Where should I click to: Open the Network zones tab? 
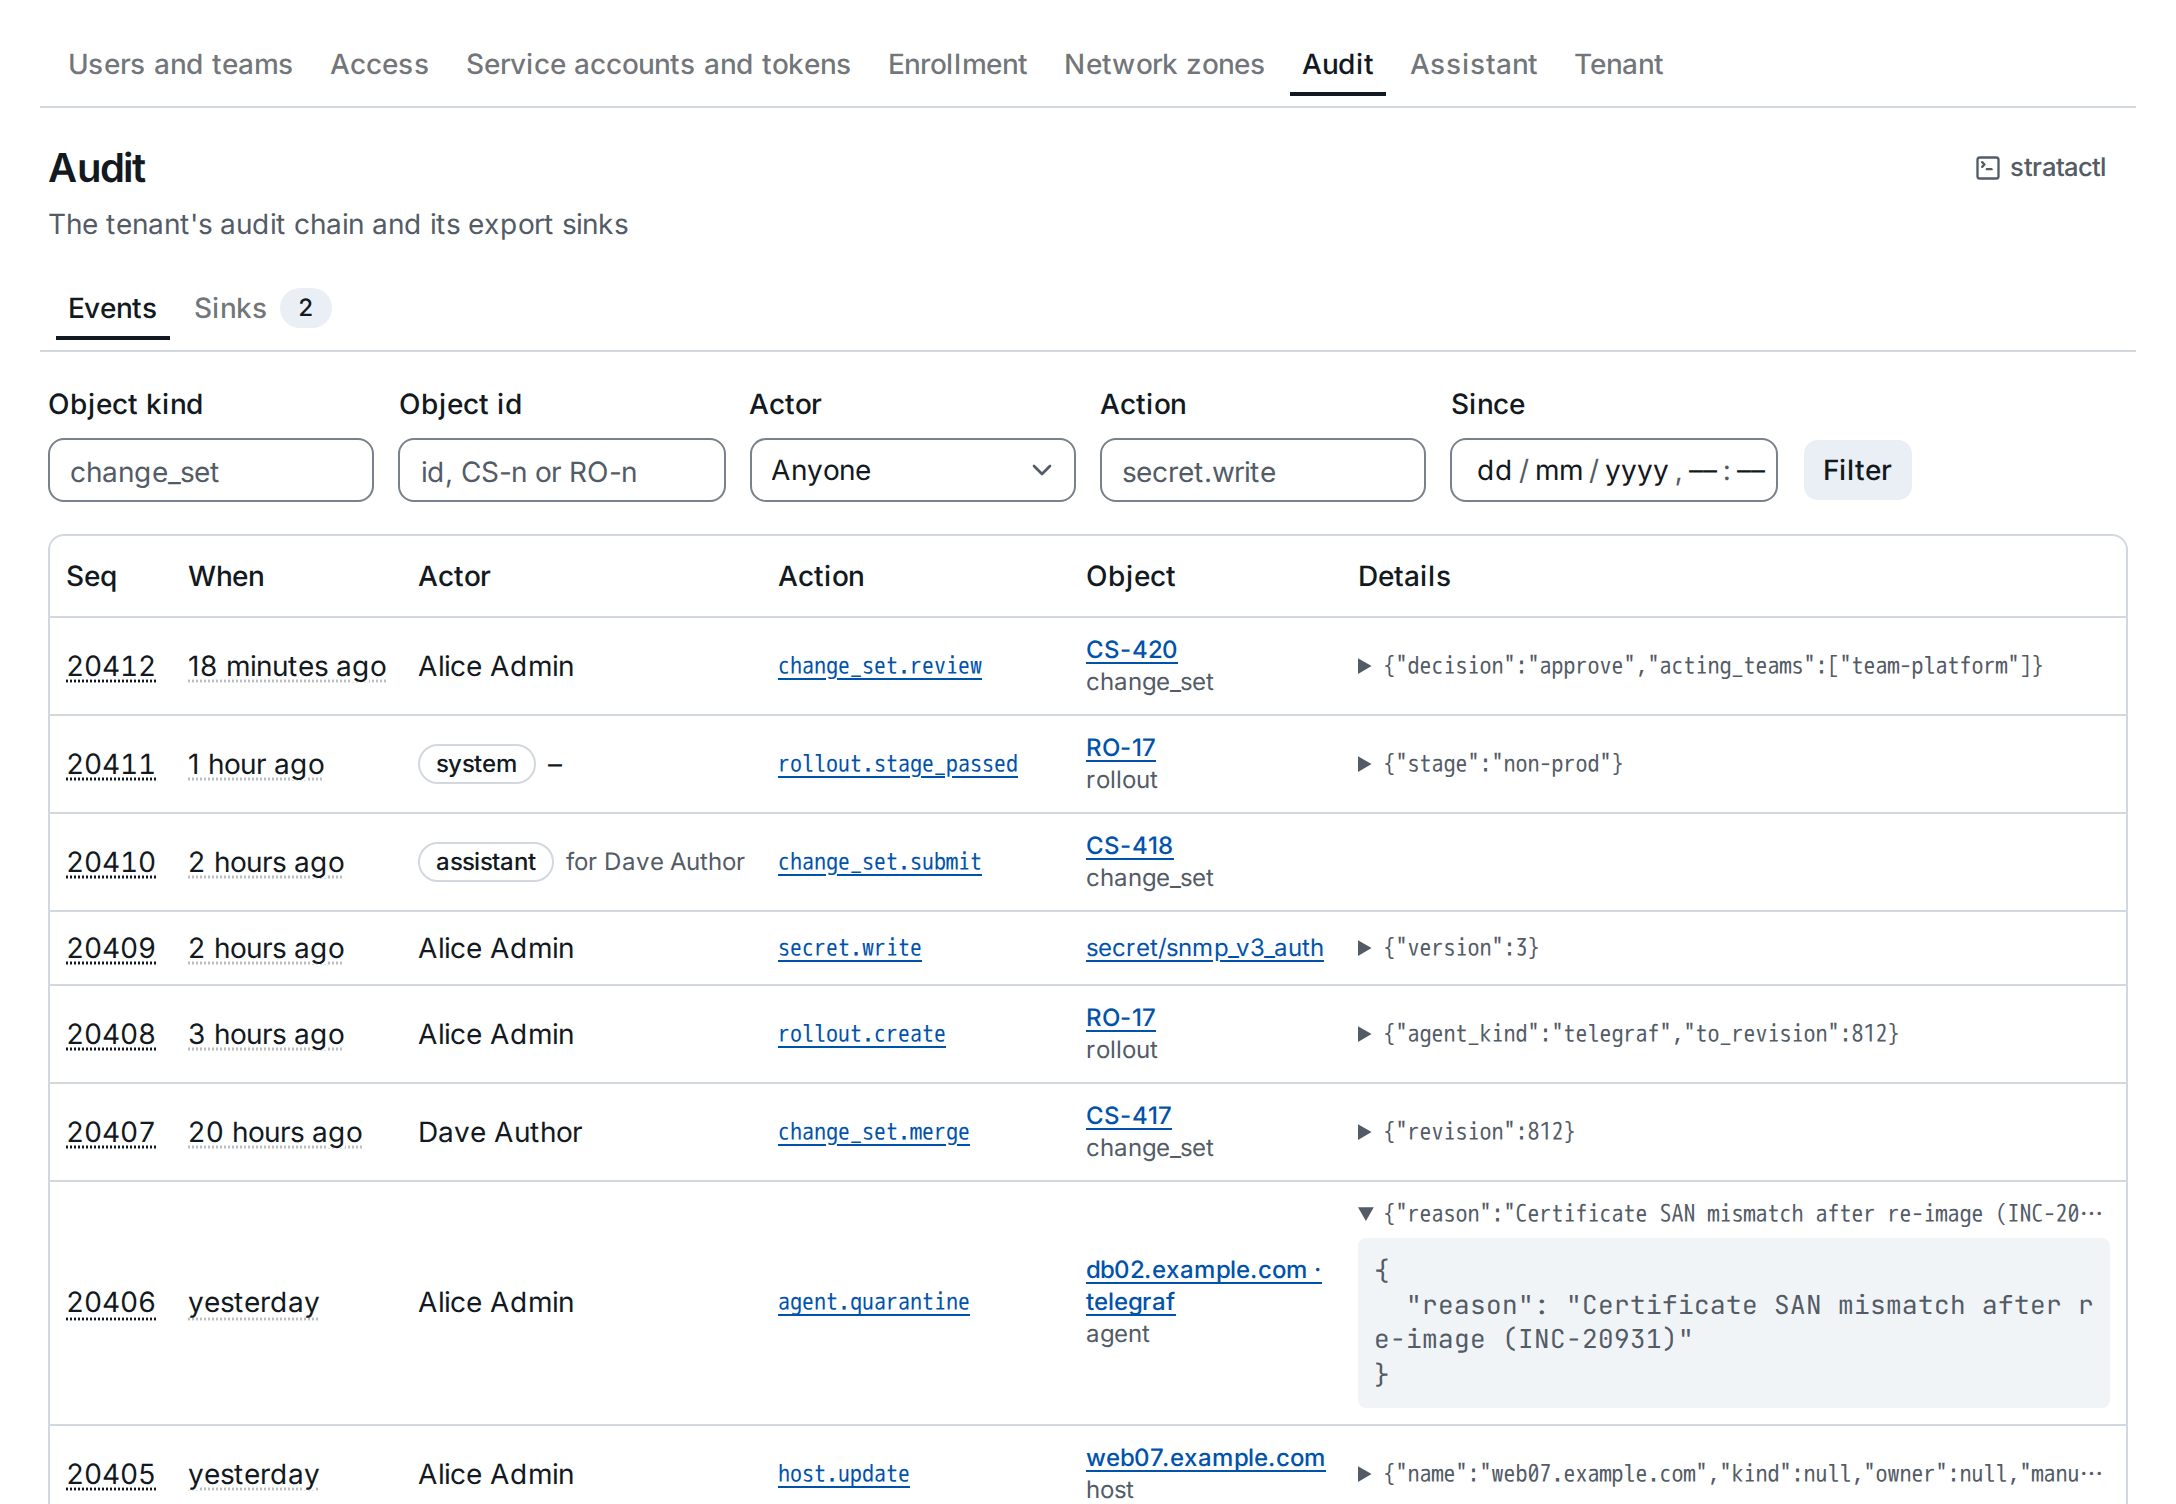[1164, 64]
